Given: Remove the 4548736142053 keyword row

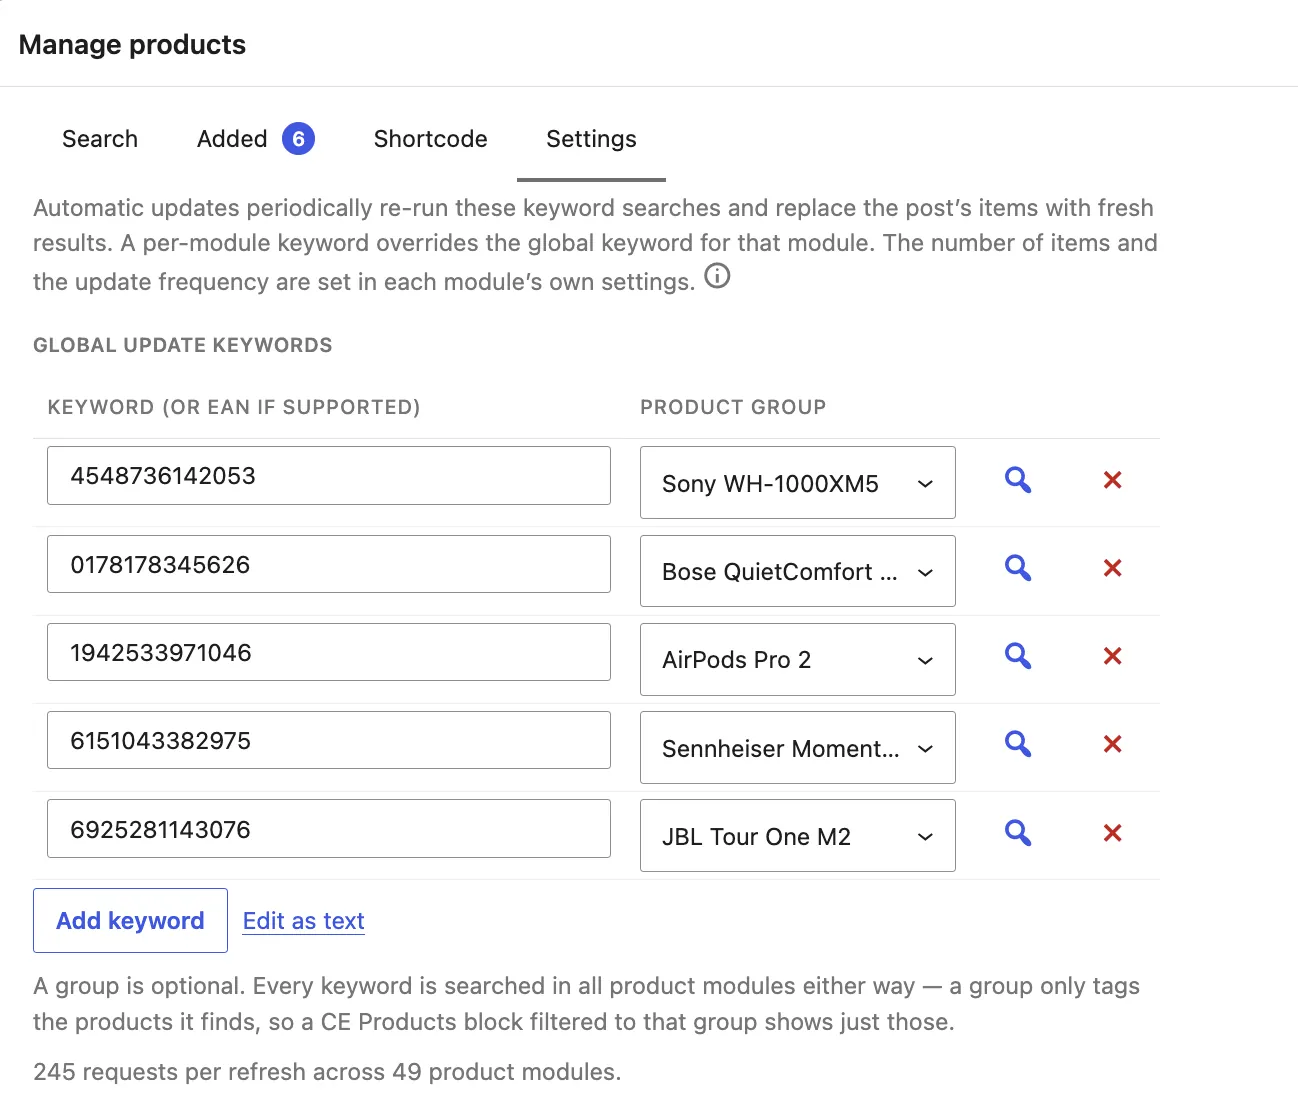Looking at the screenshot, I should [1112, 480].
